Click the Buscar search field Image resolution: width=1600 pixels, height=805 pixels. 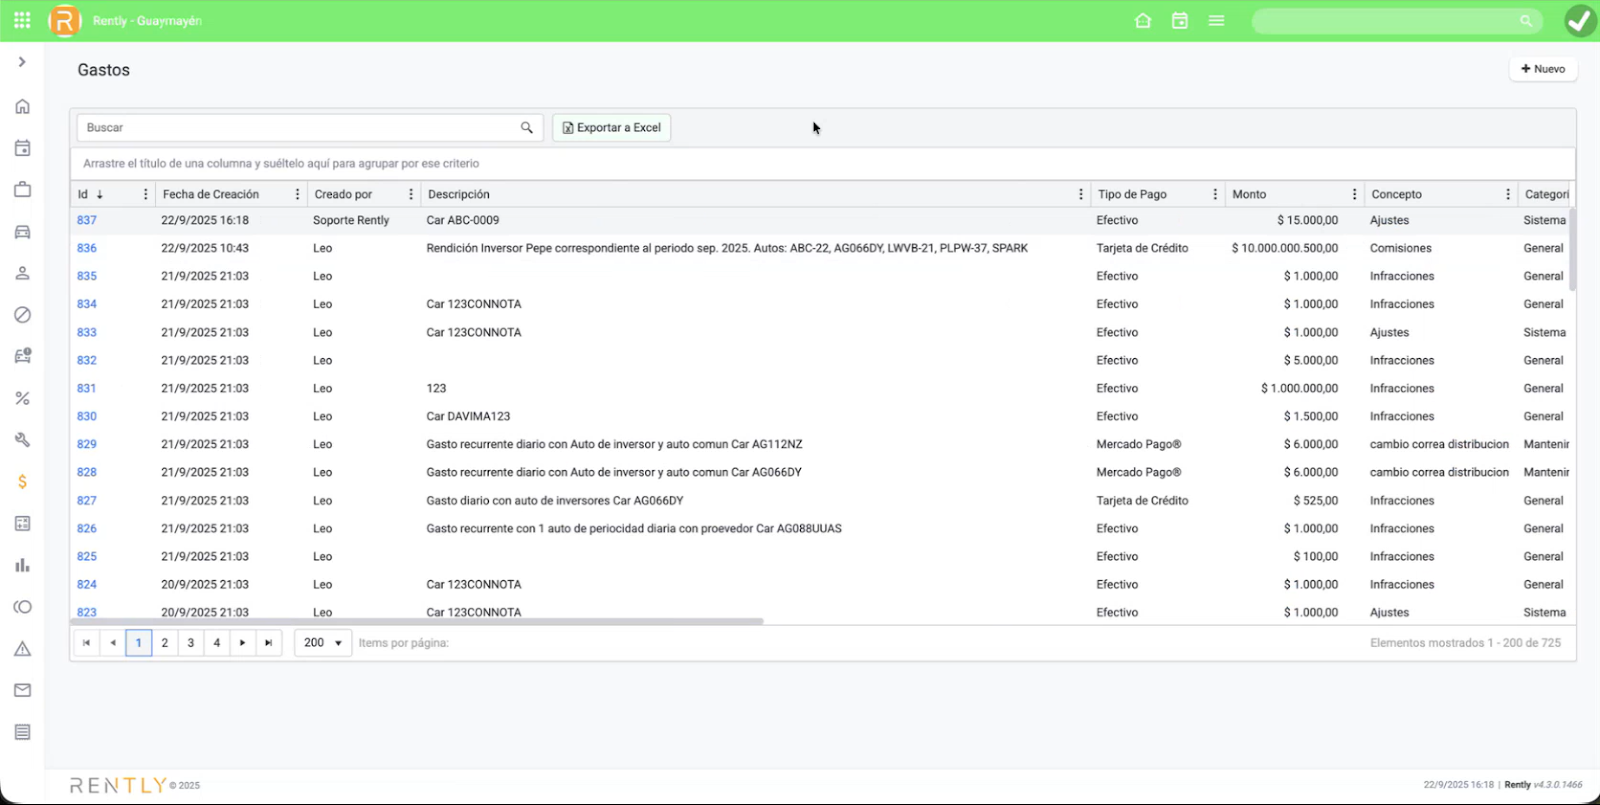tap(300, 128)
